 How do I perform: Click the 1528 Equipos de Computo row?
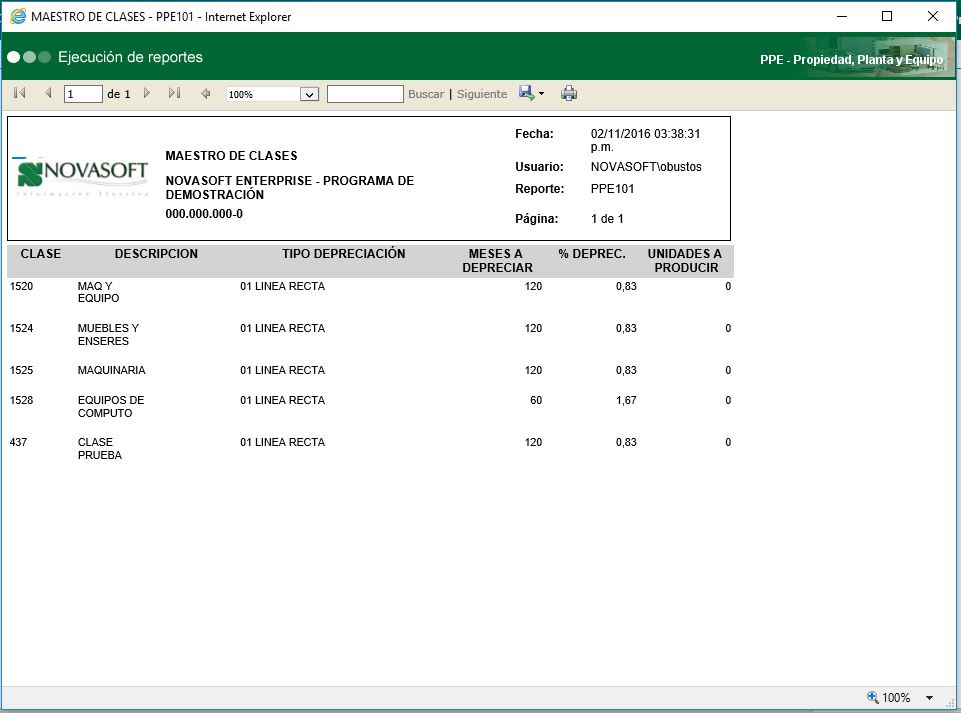point(110,406)
